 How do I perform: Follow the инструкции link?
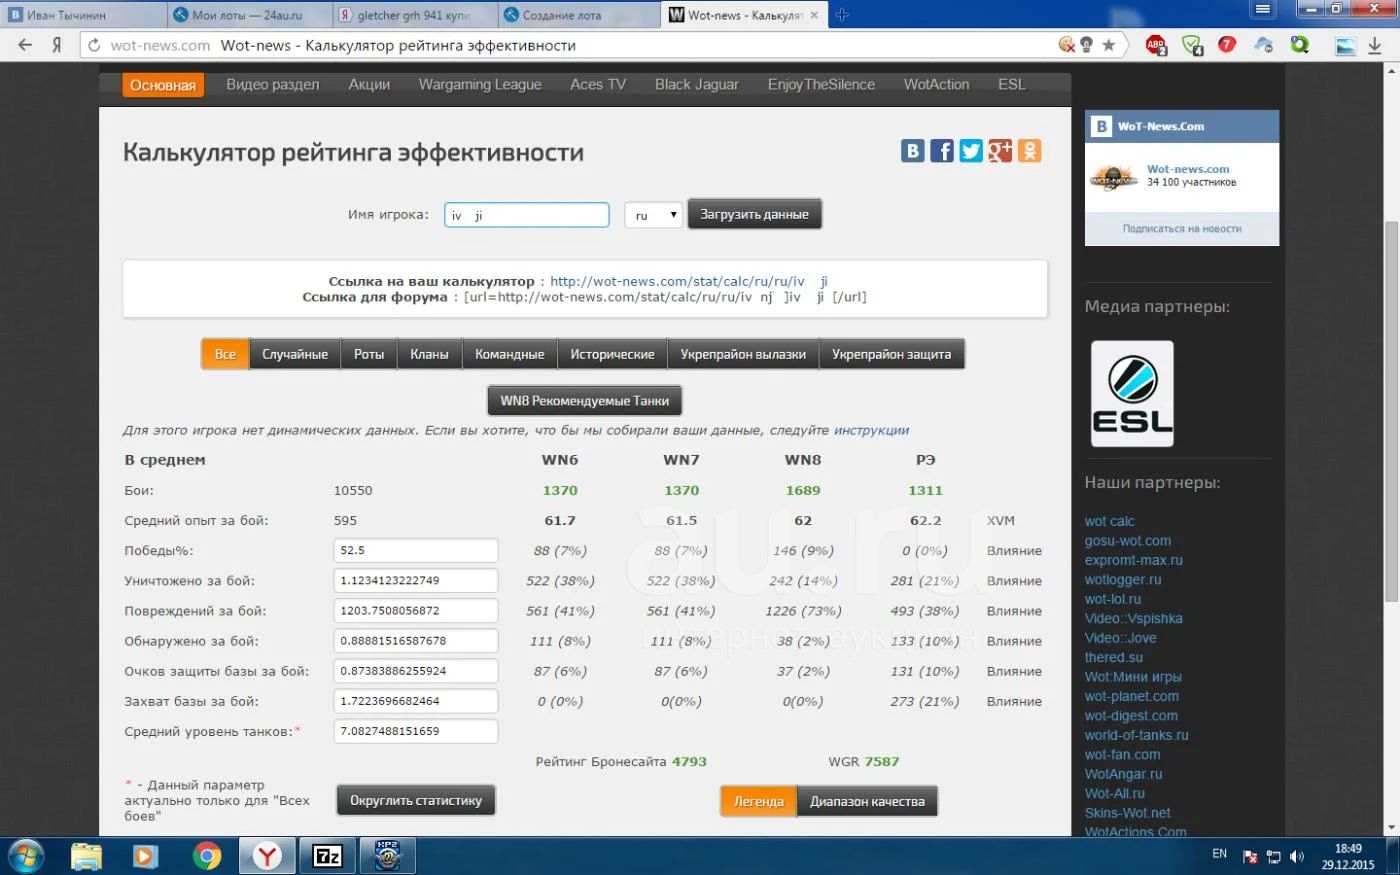(x=871, y=430)
